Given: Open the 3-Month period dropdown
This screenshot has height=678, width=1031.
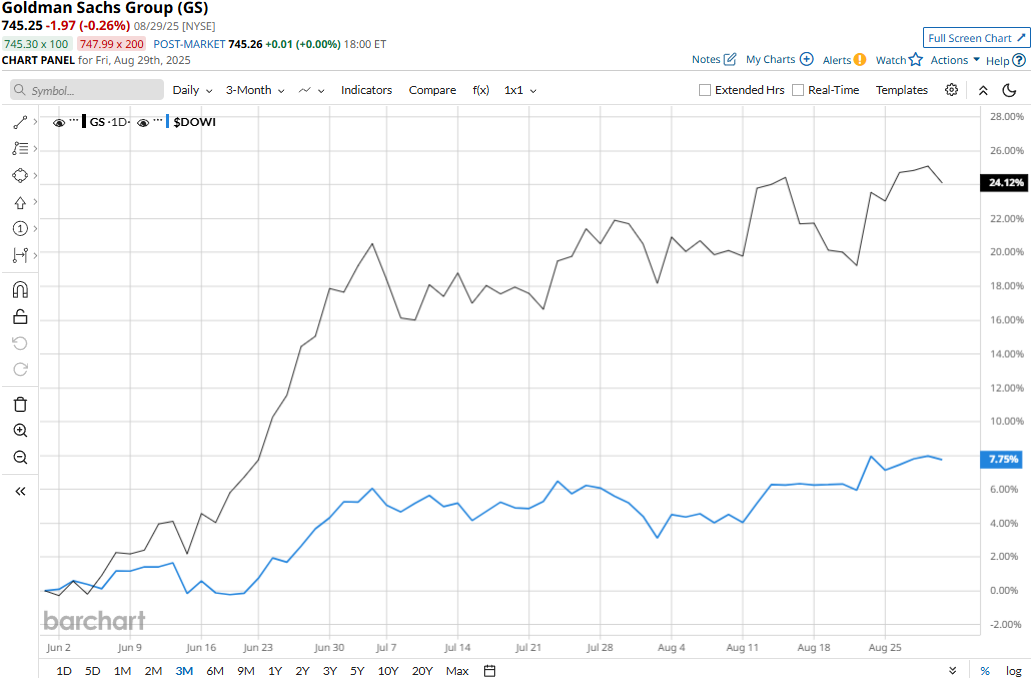Looking at the screenshot, I should (x=255, y=90).
